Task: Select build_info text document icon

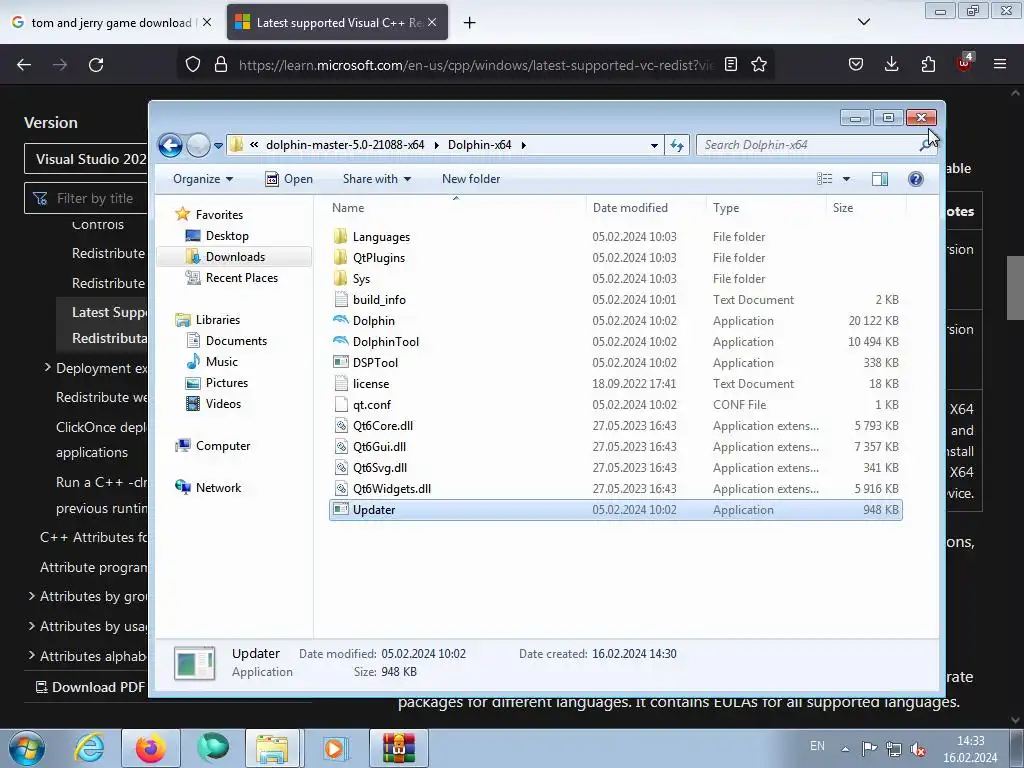Action: tap(340, 300)
